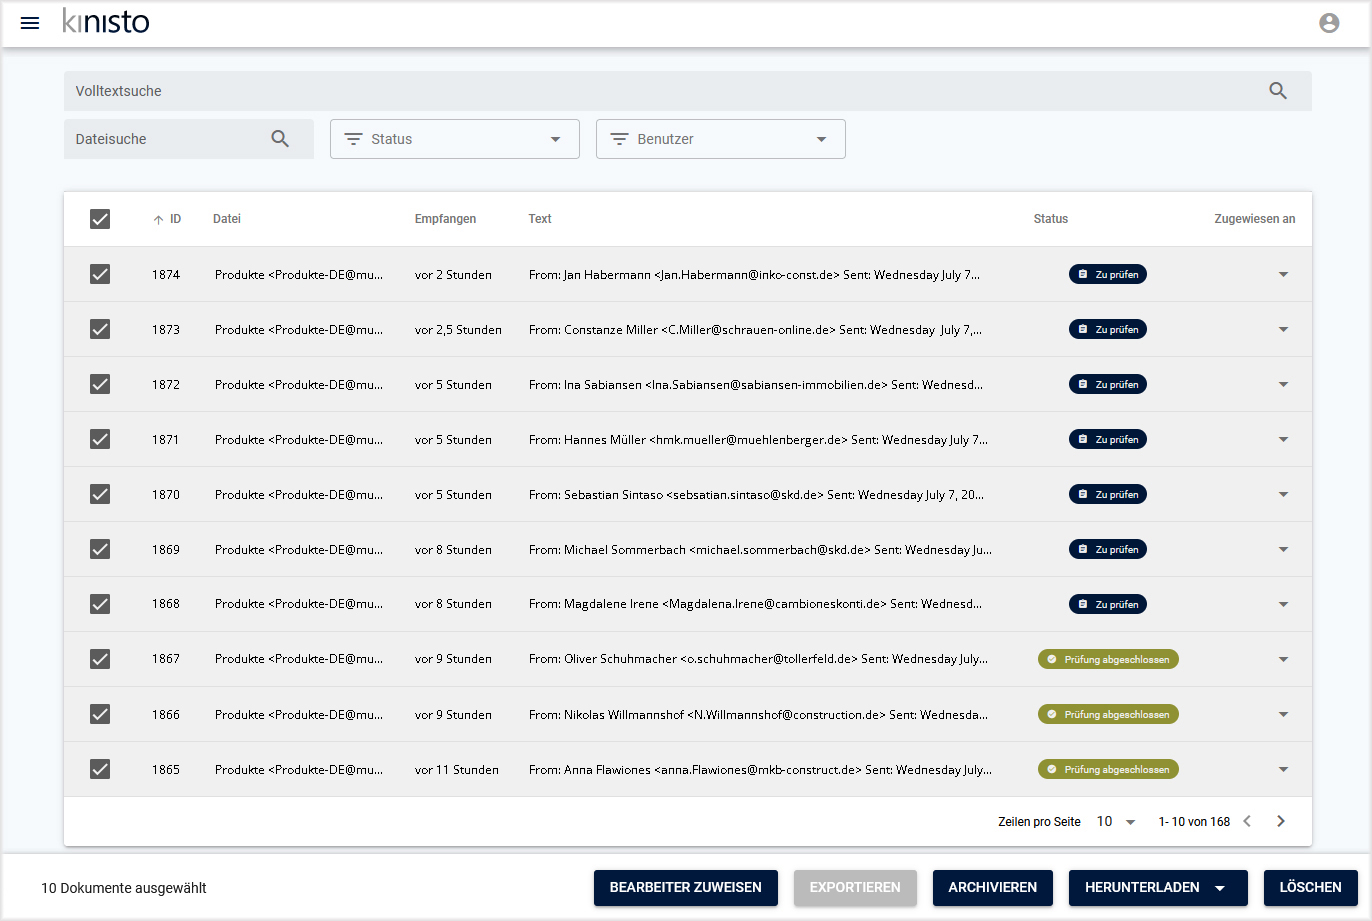Click the Text column header

coord(540,219)
